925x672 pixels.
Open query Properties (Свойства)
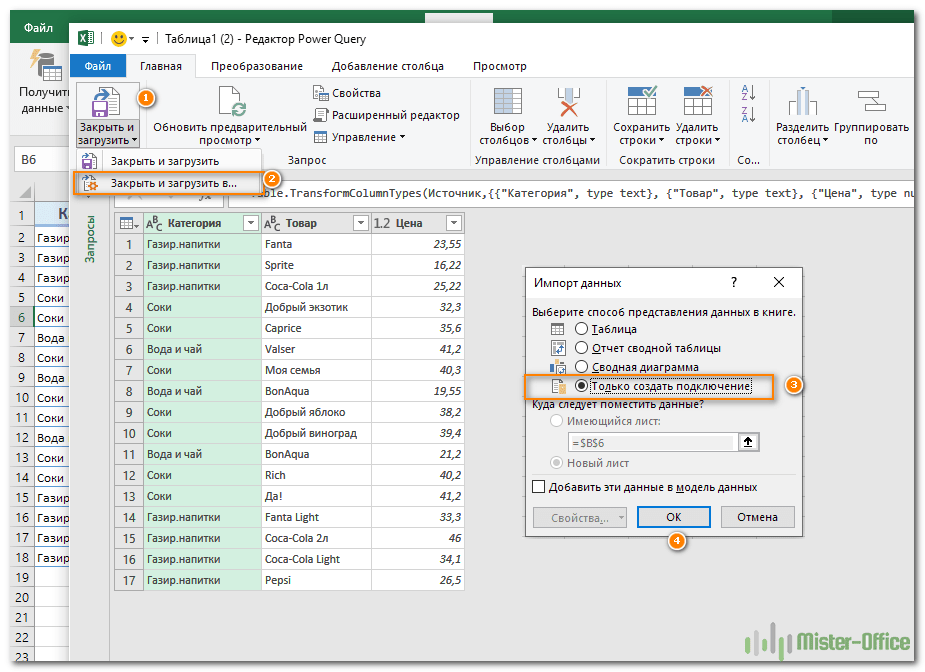[348, 93]
